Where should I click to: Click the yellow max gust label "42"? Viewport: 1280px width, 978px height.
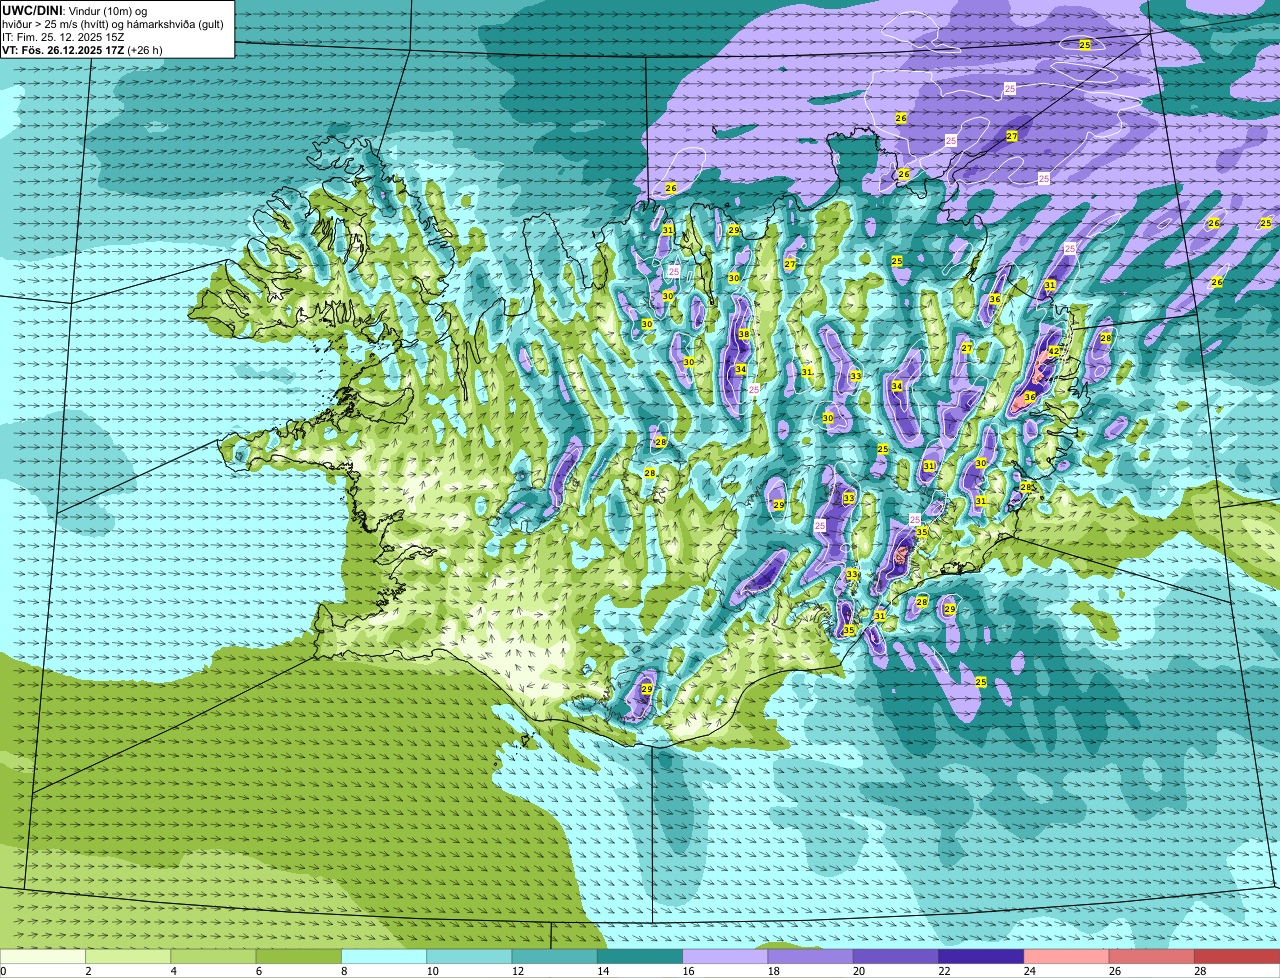pyautogui.click(x=1054, y=351)
